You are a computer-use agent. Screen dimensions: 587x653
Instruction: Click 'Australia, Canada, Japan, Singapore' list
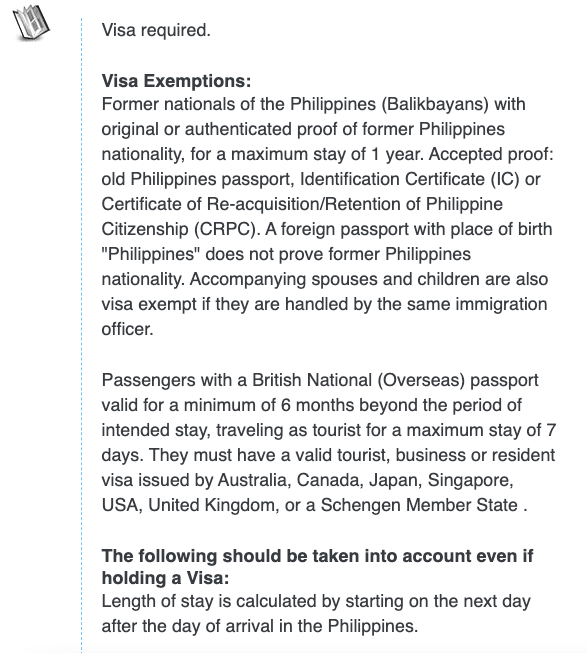(x=365, y=480)
